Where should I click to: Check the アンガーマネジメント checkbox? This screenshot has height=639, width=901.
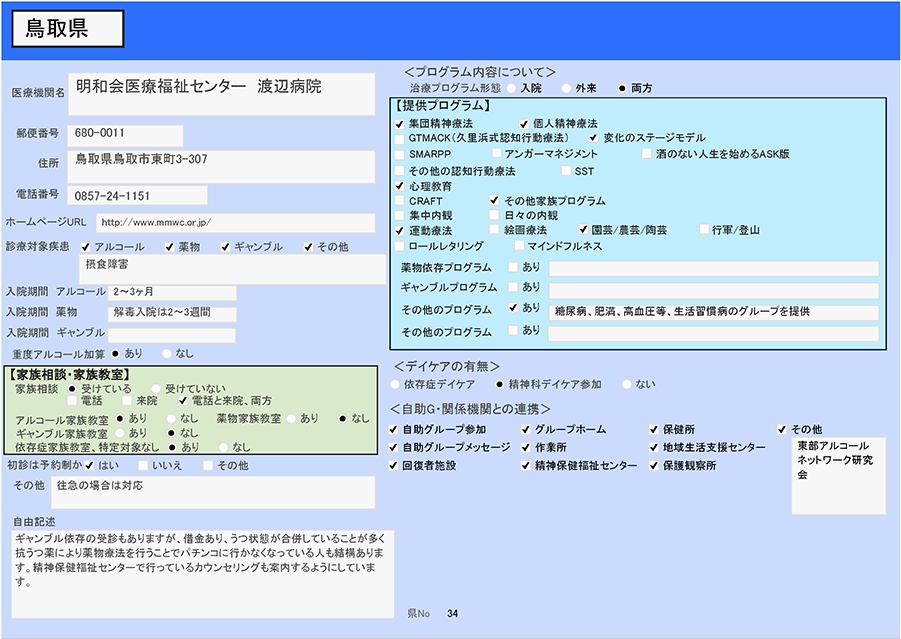pos(496,154)
